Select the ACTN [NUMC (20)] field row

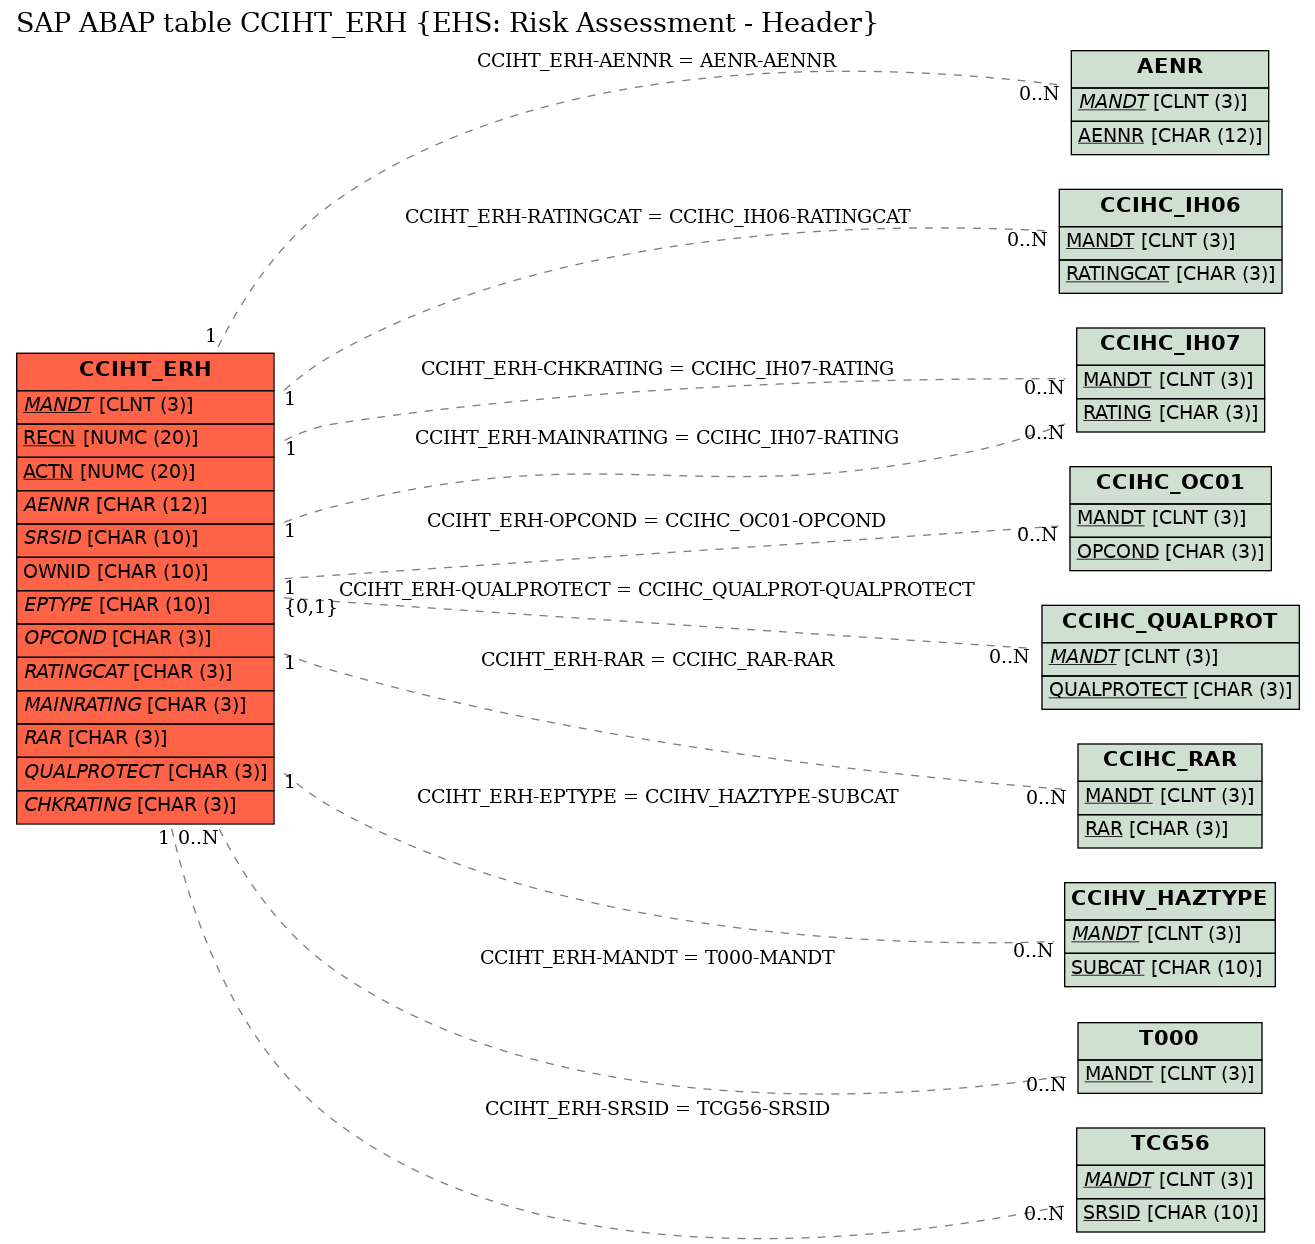tap(145, 472)
